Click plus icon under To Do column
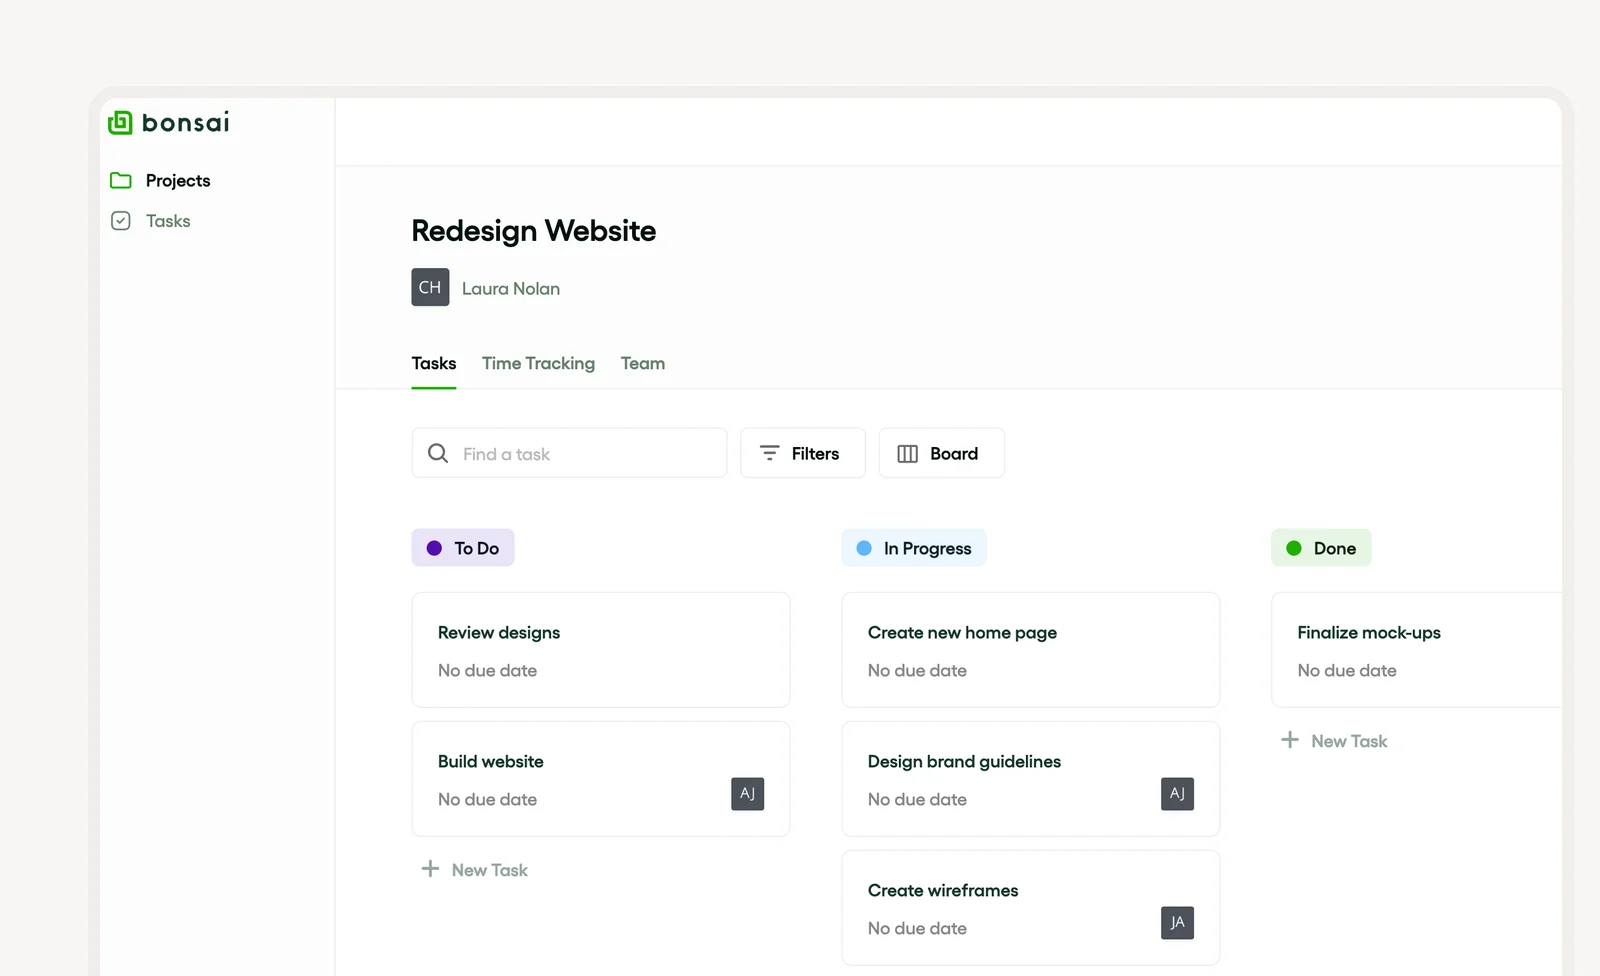The image size is (1600, 976). [430, 869]
